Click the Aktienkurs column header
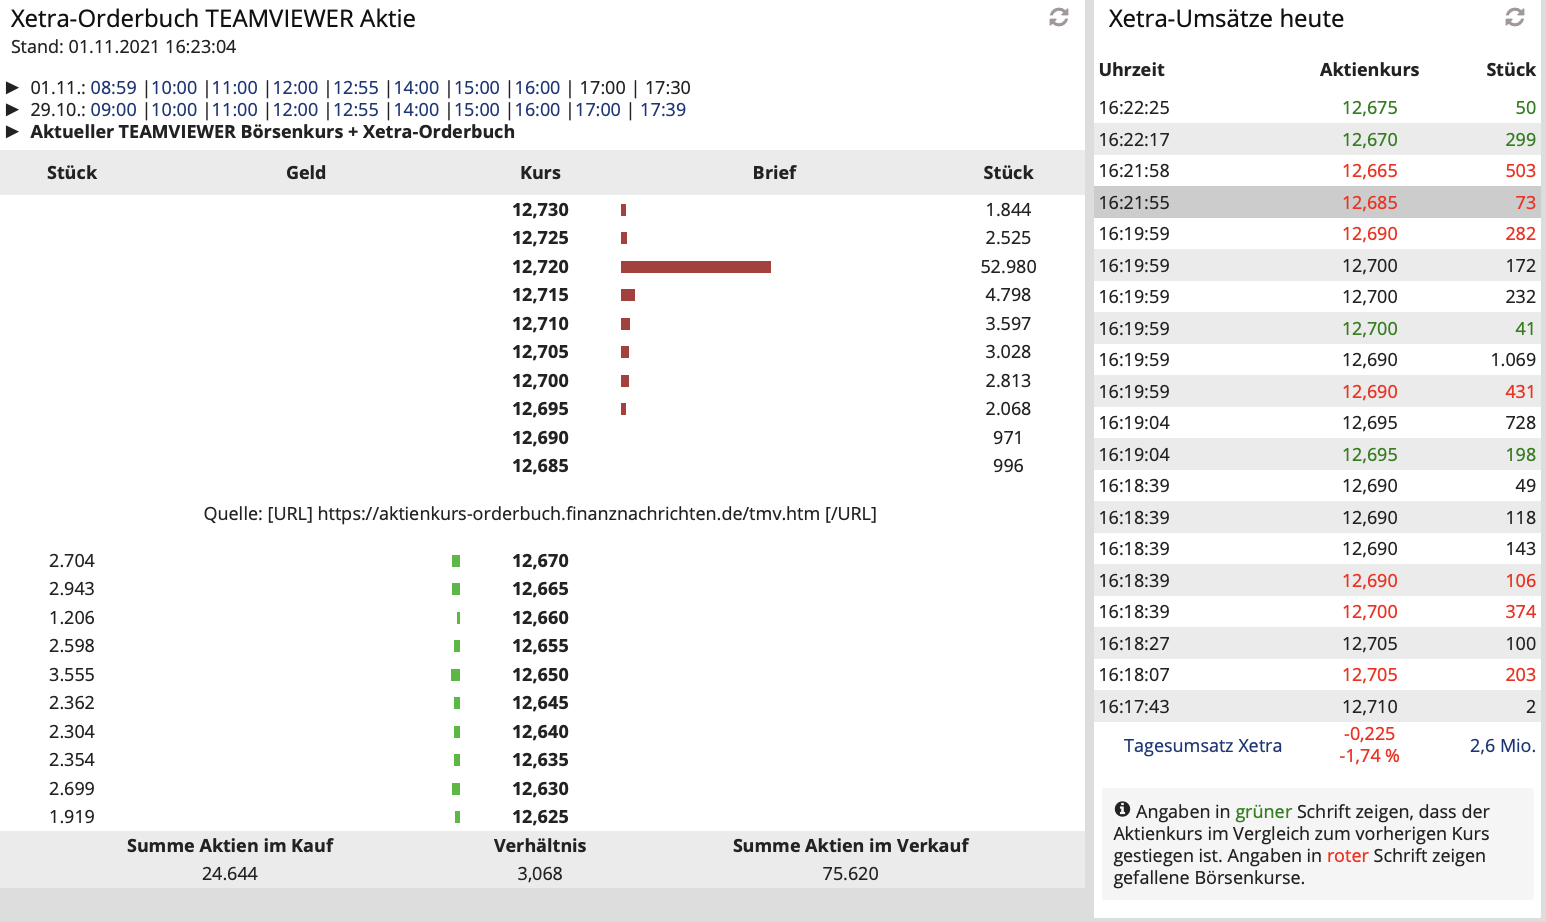This screenshot has width=1546, height=922. (1369, 70)
